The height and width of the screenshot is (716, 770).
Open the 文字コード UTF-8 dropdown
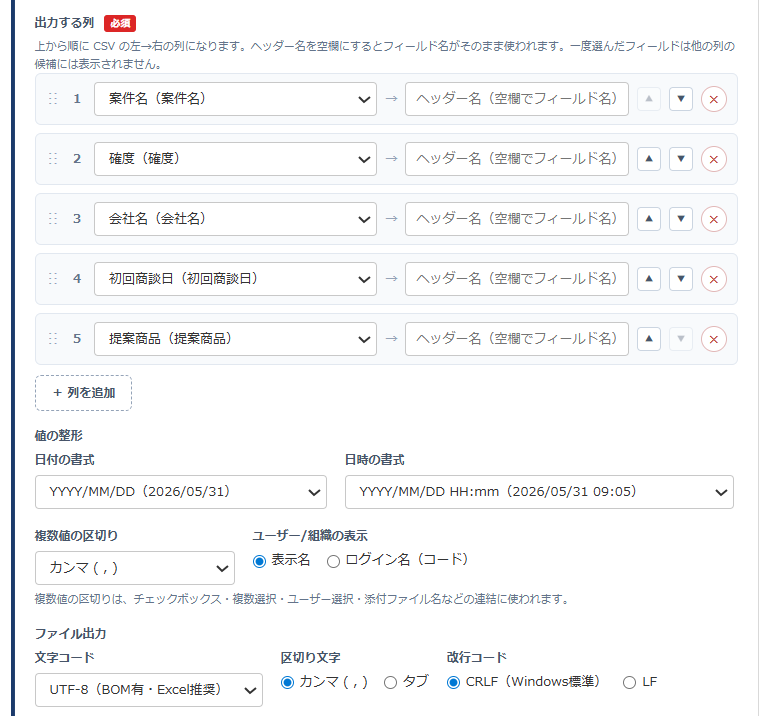pos(149,690)
